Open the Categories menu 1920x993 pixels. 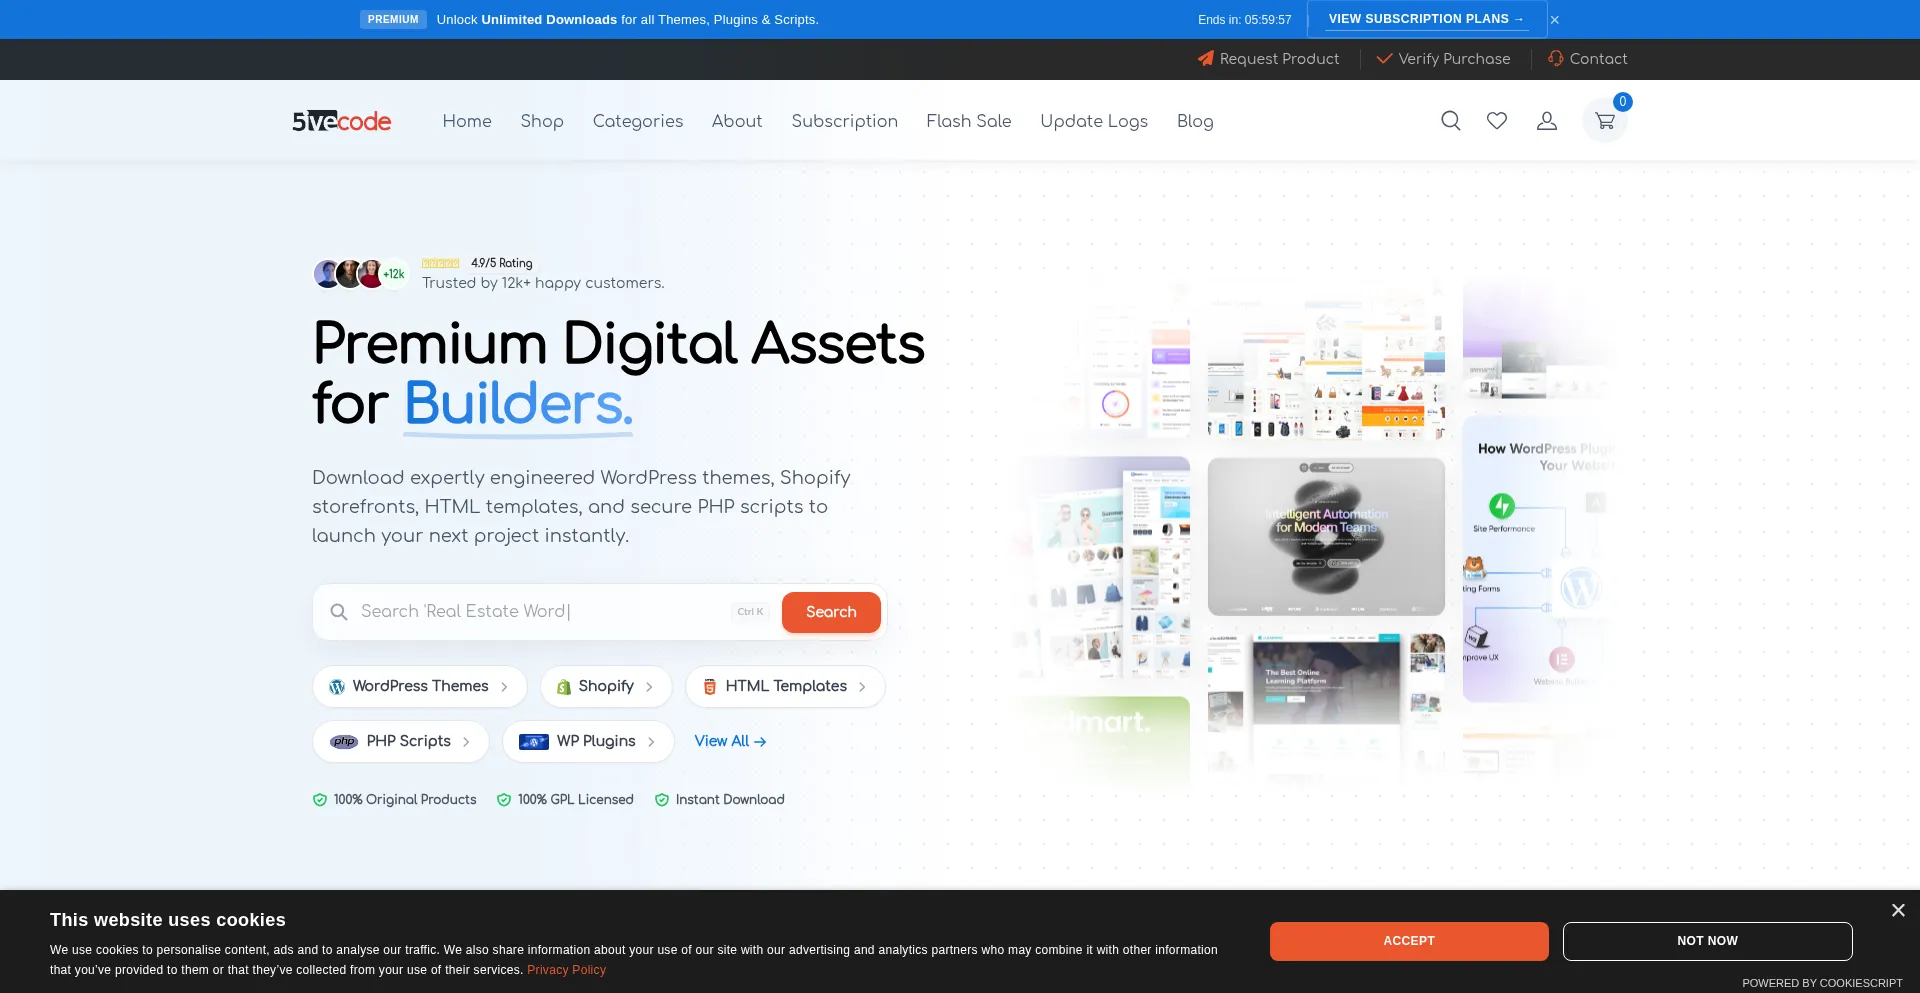click(638, 121)
